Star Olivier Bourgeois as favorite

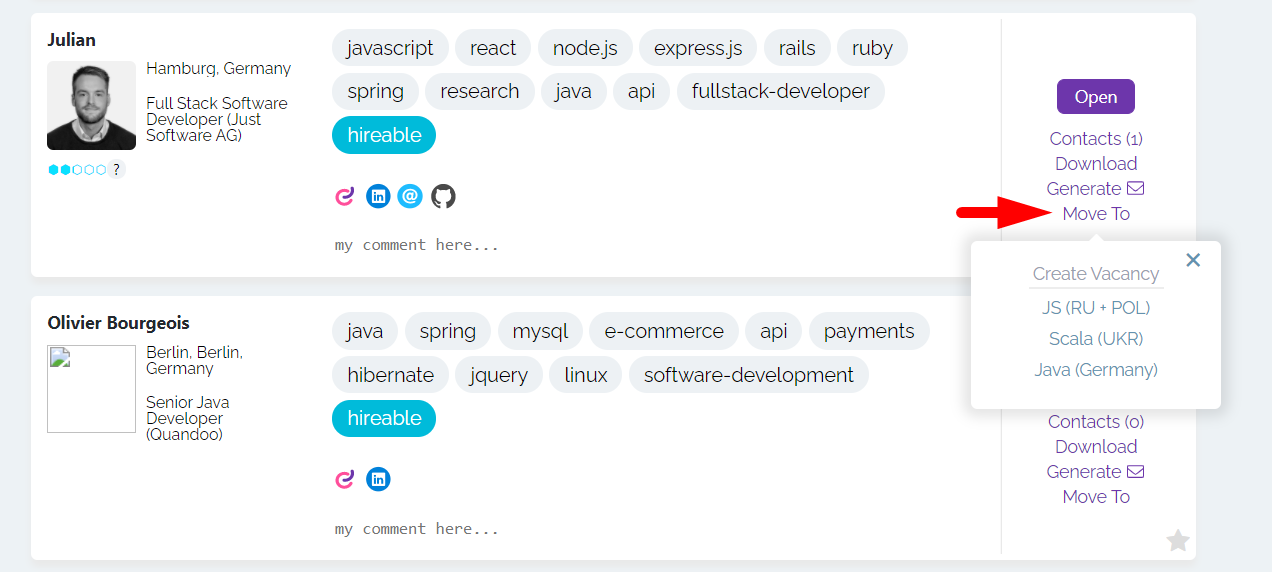pyautogui.click(x=1178, y=541)
